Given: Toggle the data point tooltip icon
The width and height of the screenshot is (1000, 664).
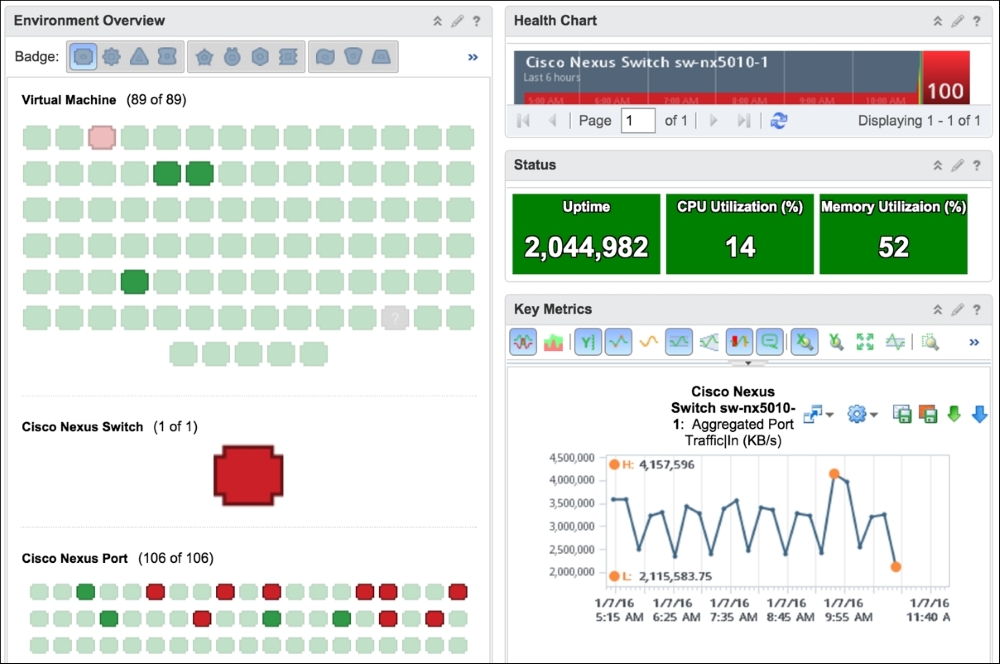Looking at the screenshot, I should pyautogui.click(x=770, y=342).
